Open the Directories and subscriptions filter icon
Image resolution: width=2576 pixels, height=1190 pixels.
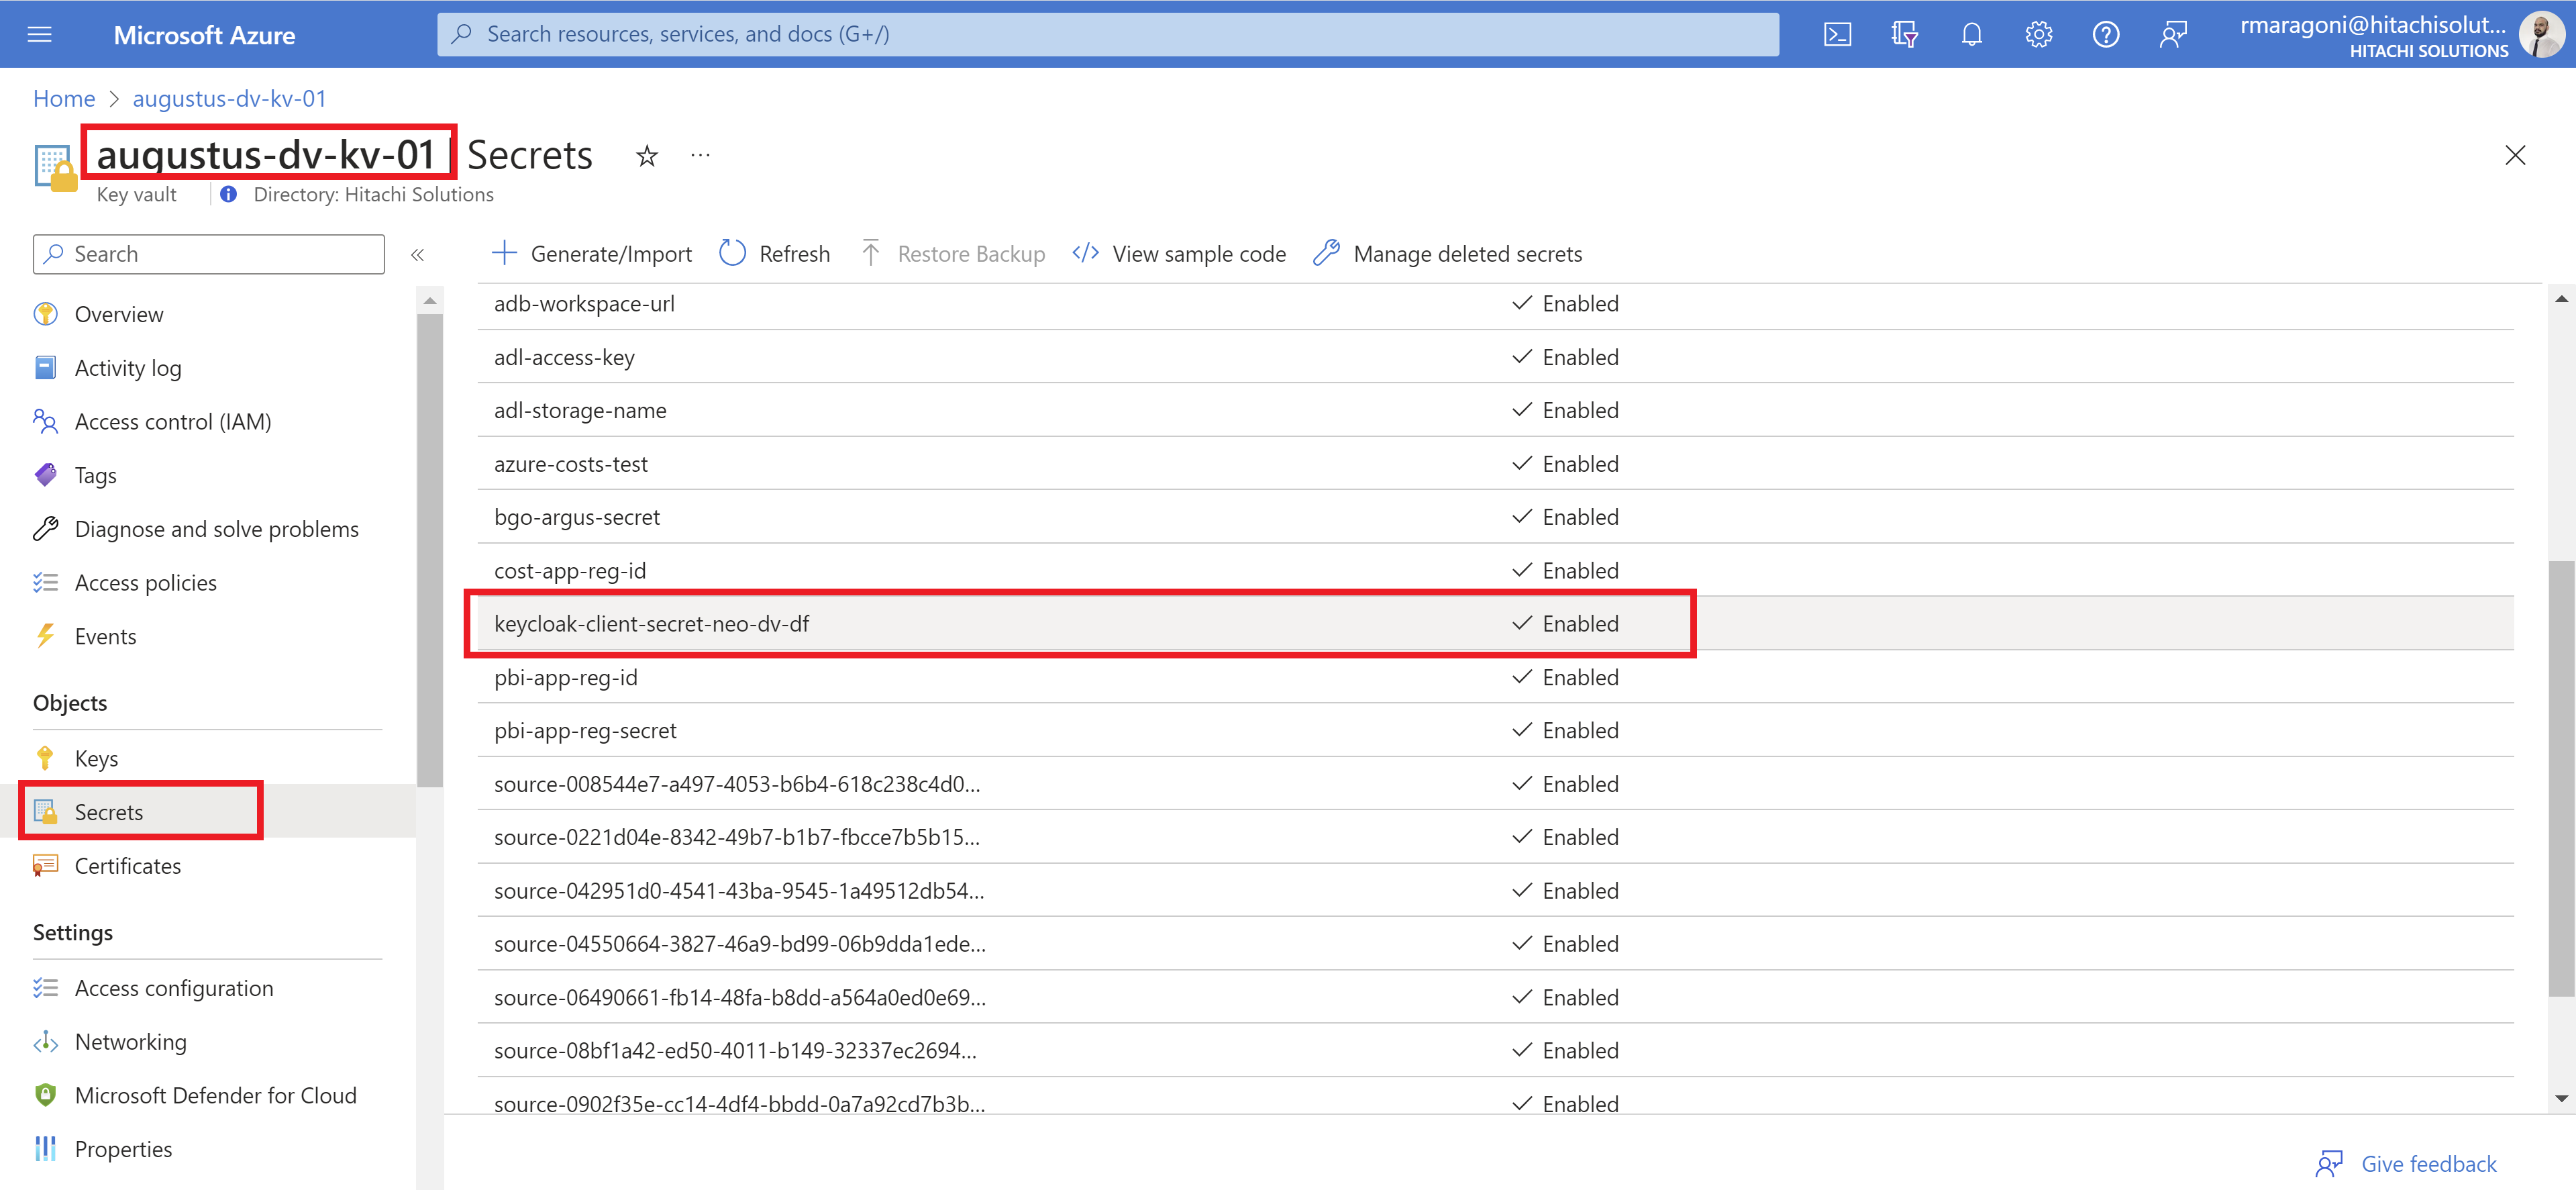click(1904, 35)
